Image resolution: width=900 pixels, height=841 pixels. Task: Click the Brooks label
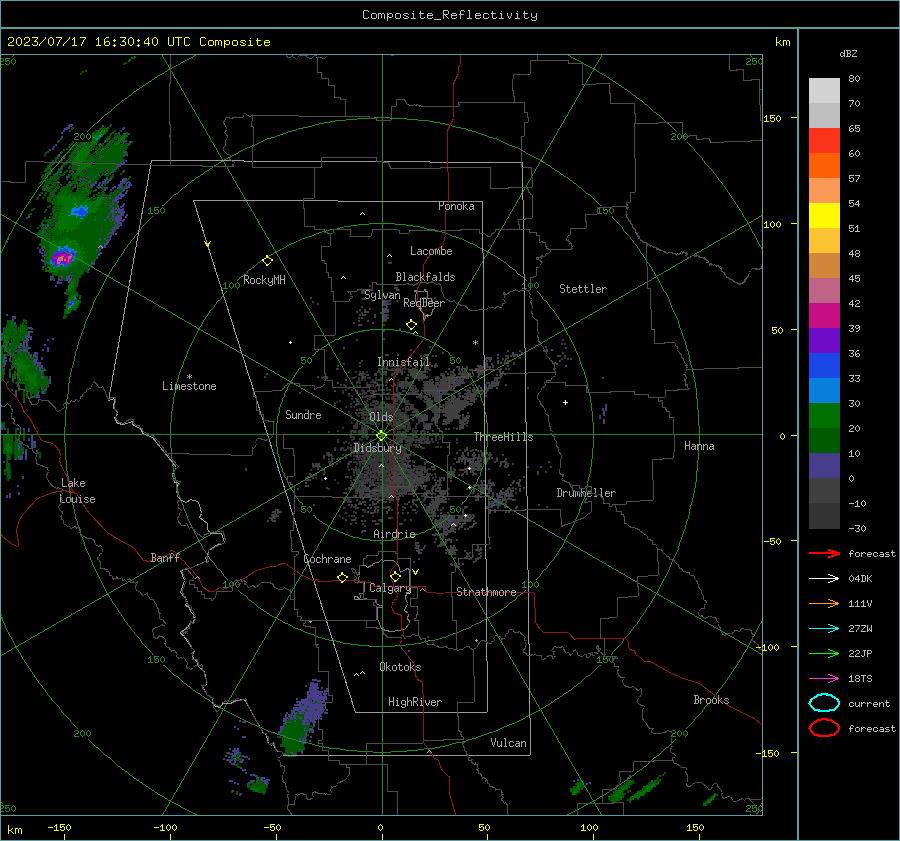coord(711,700)
